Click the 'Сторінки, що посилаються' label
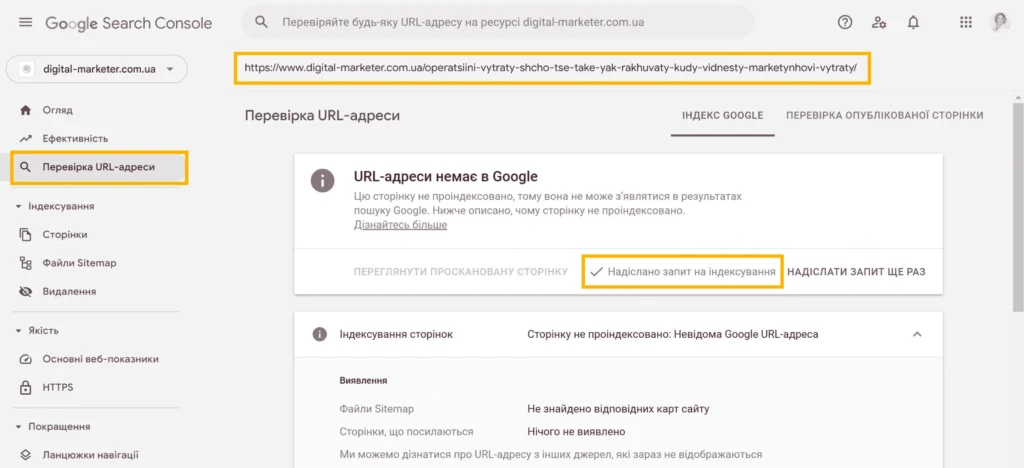The width and height of the screenshot is (1024, 468). coord(406,431)
